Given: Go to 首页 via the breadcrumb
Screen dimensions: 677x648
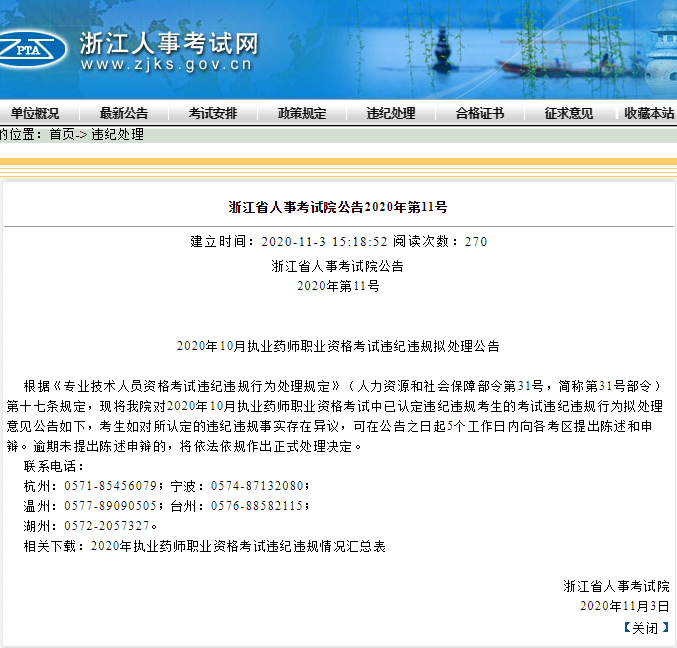Looking at the screenshot, I should pyautogui.click(x=62, y=134).
